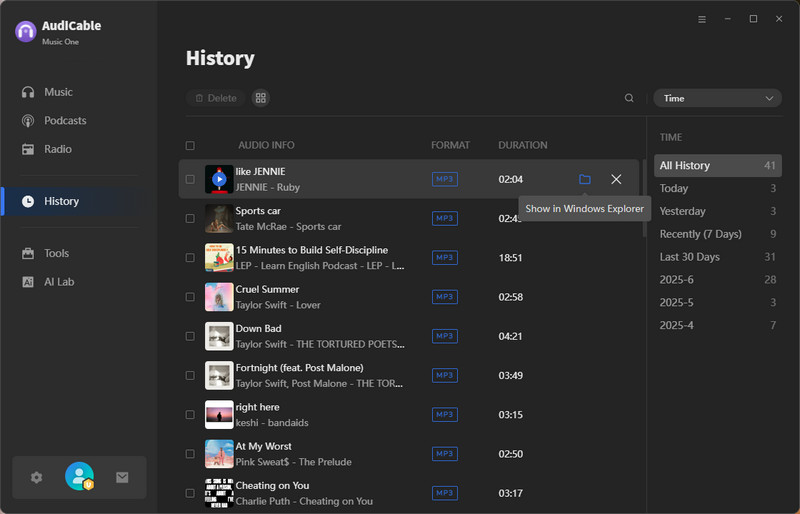Check the At My Worst checkbox
Image resolution: width=800 pixels, height=514 pixels.
(x=190, y=454)
